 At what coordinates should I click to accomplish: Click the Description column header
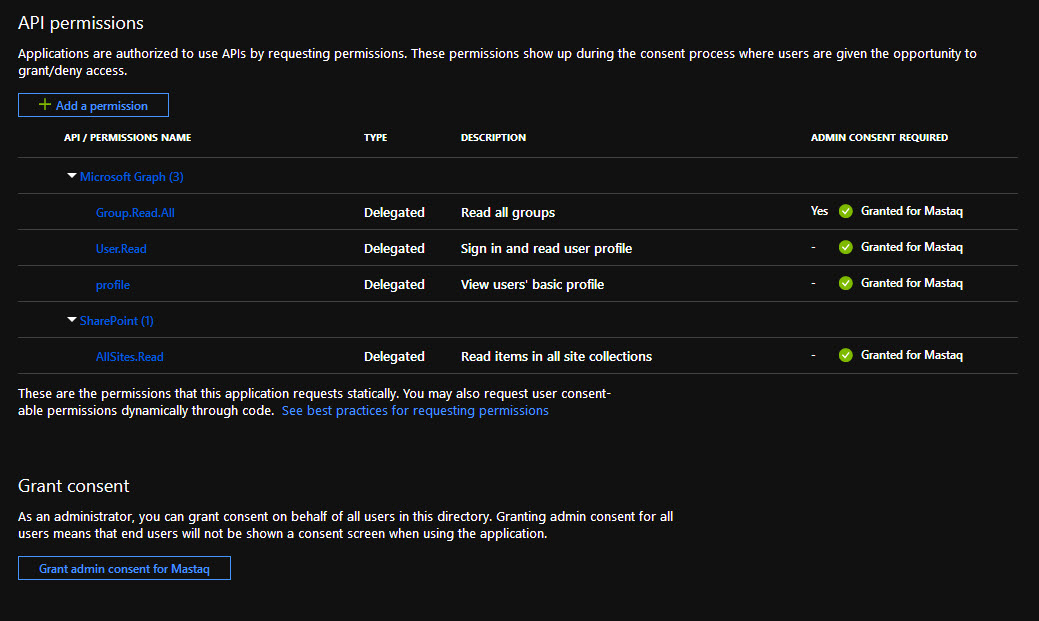click(493, 138)
